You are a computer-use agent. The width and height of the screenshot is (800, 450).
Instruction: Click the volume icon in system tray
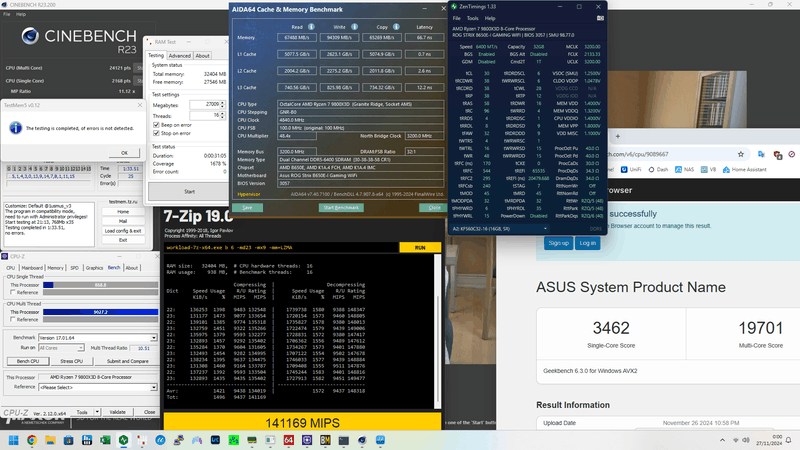[746, 440]
